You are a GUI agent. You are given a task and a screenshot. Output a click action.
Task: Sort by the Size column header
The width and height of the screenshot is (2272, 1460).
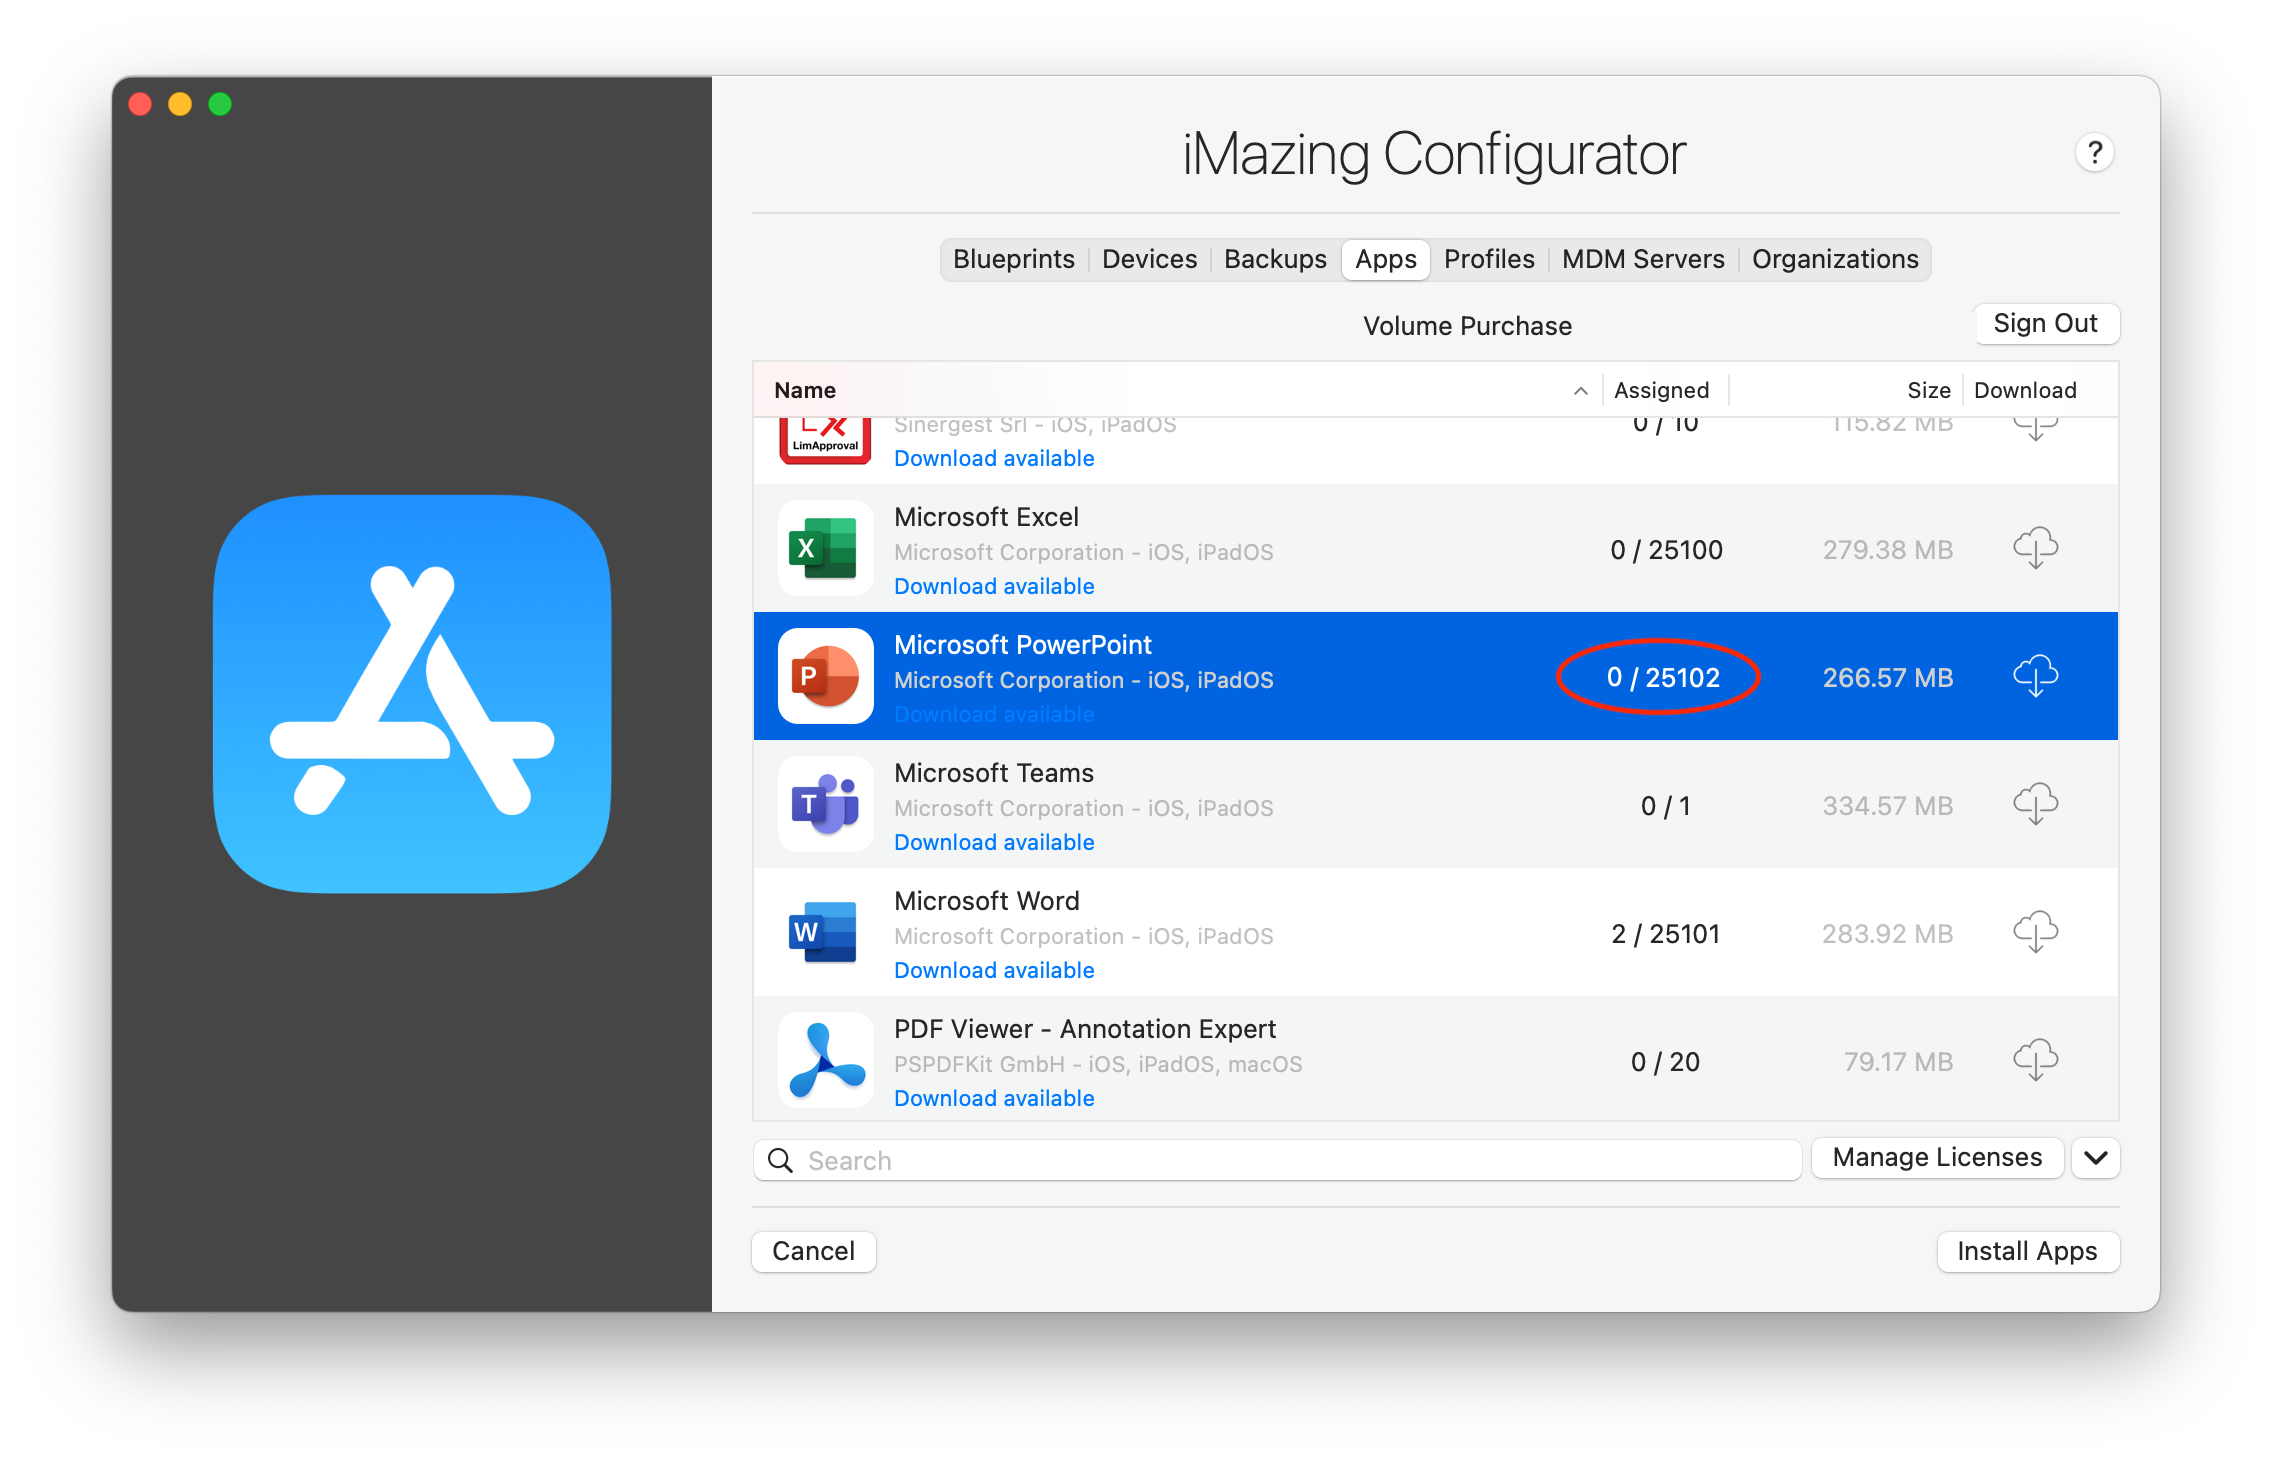[x=1928, y=390]
